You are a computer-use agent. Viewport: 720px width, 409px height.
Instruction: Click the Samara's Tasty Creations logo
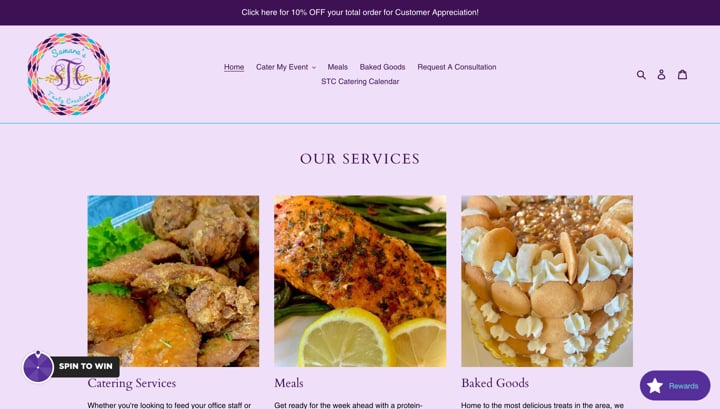pyautogui.click(x=69, y=74)
